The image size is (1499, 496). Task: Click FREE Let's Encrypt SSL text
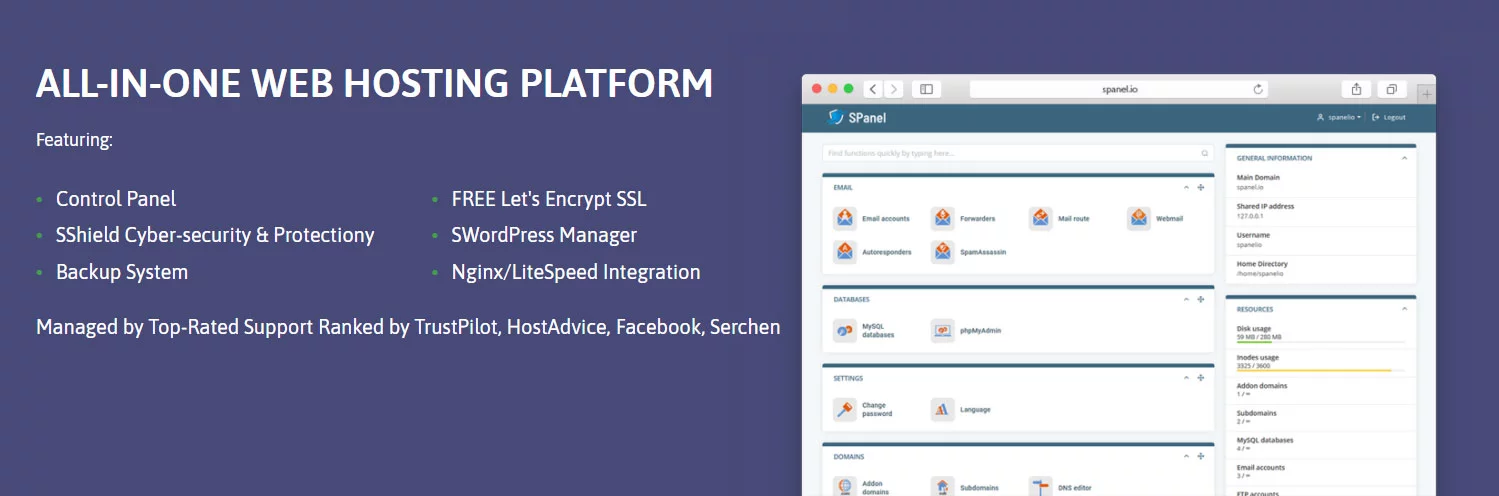549,199
